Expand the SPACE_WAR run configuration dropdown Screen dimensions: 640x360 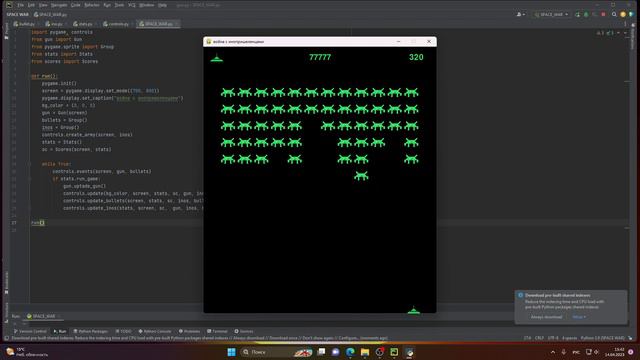pyautogui.click(x=551, y=14)
